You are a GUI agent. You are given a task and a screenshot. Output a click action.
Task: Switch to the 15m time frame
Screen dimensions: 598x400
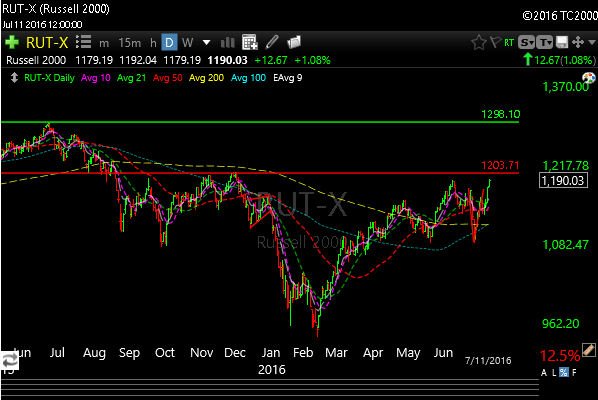(x=130, y=43)
